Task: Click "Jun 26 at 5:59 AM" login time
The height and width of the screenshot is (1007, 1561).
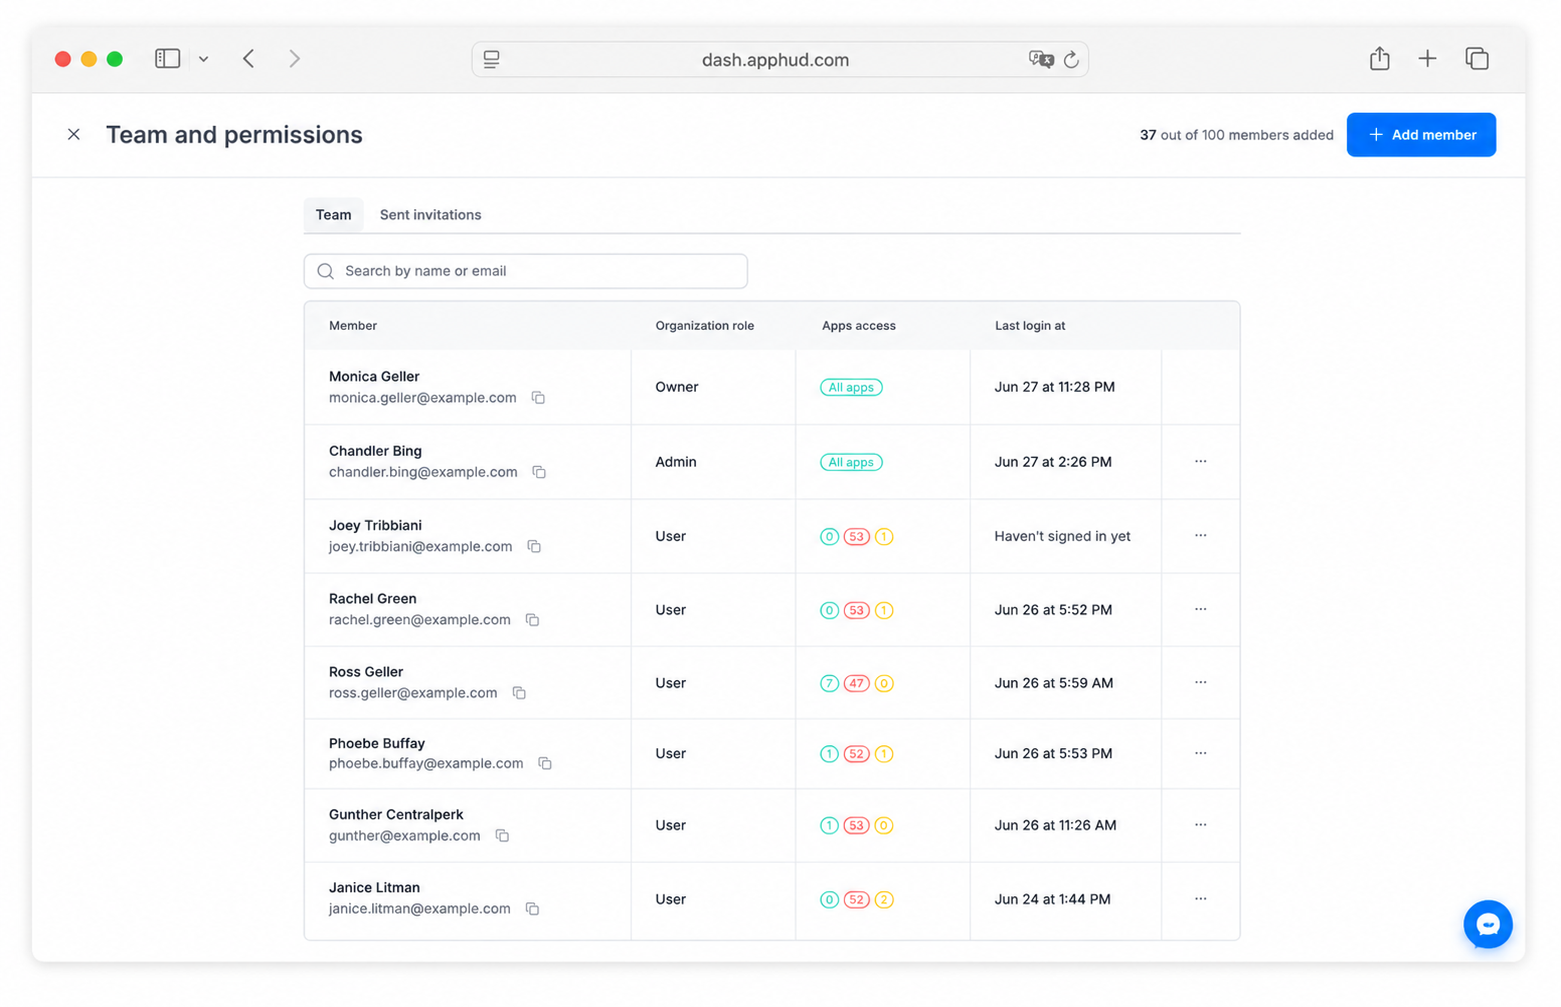Action: [1053, 683]
